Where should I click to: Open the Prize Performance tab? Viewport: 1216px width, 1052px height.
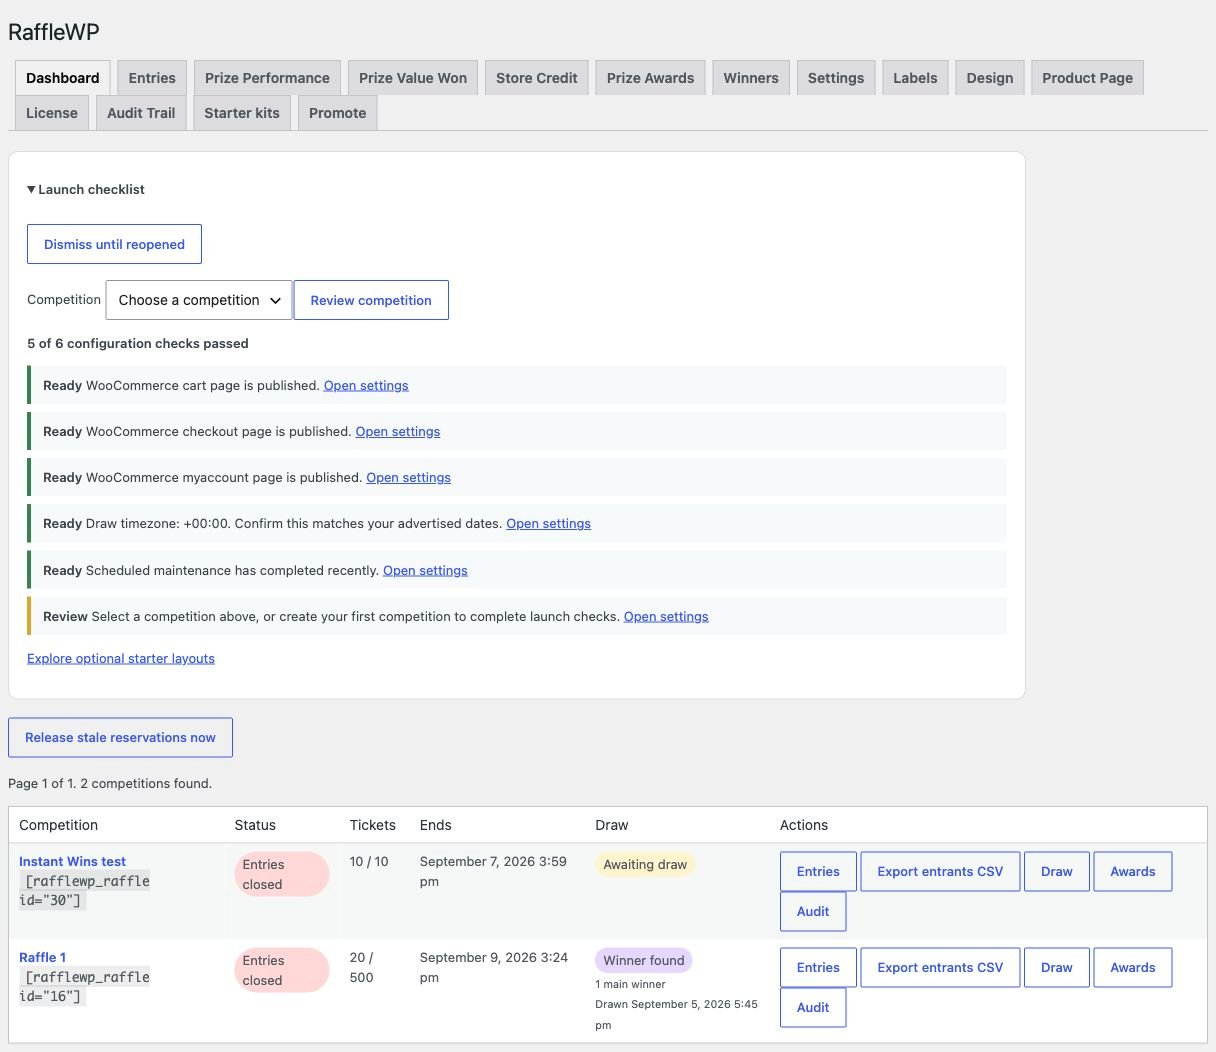click(x=267, y=78)
